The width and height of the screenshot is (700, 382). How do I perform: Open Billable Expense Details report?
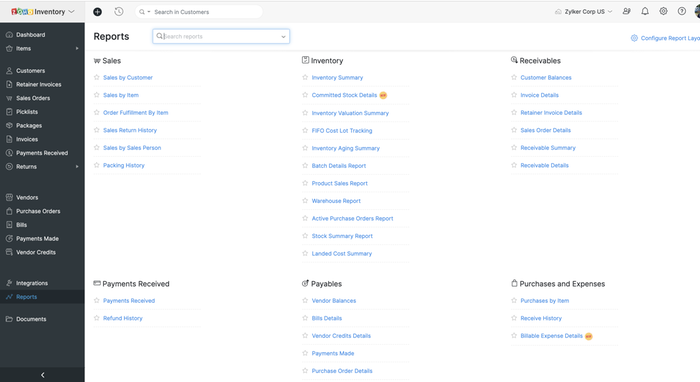pyautogui.click(x=551, y=336)
